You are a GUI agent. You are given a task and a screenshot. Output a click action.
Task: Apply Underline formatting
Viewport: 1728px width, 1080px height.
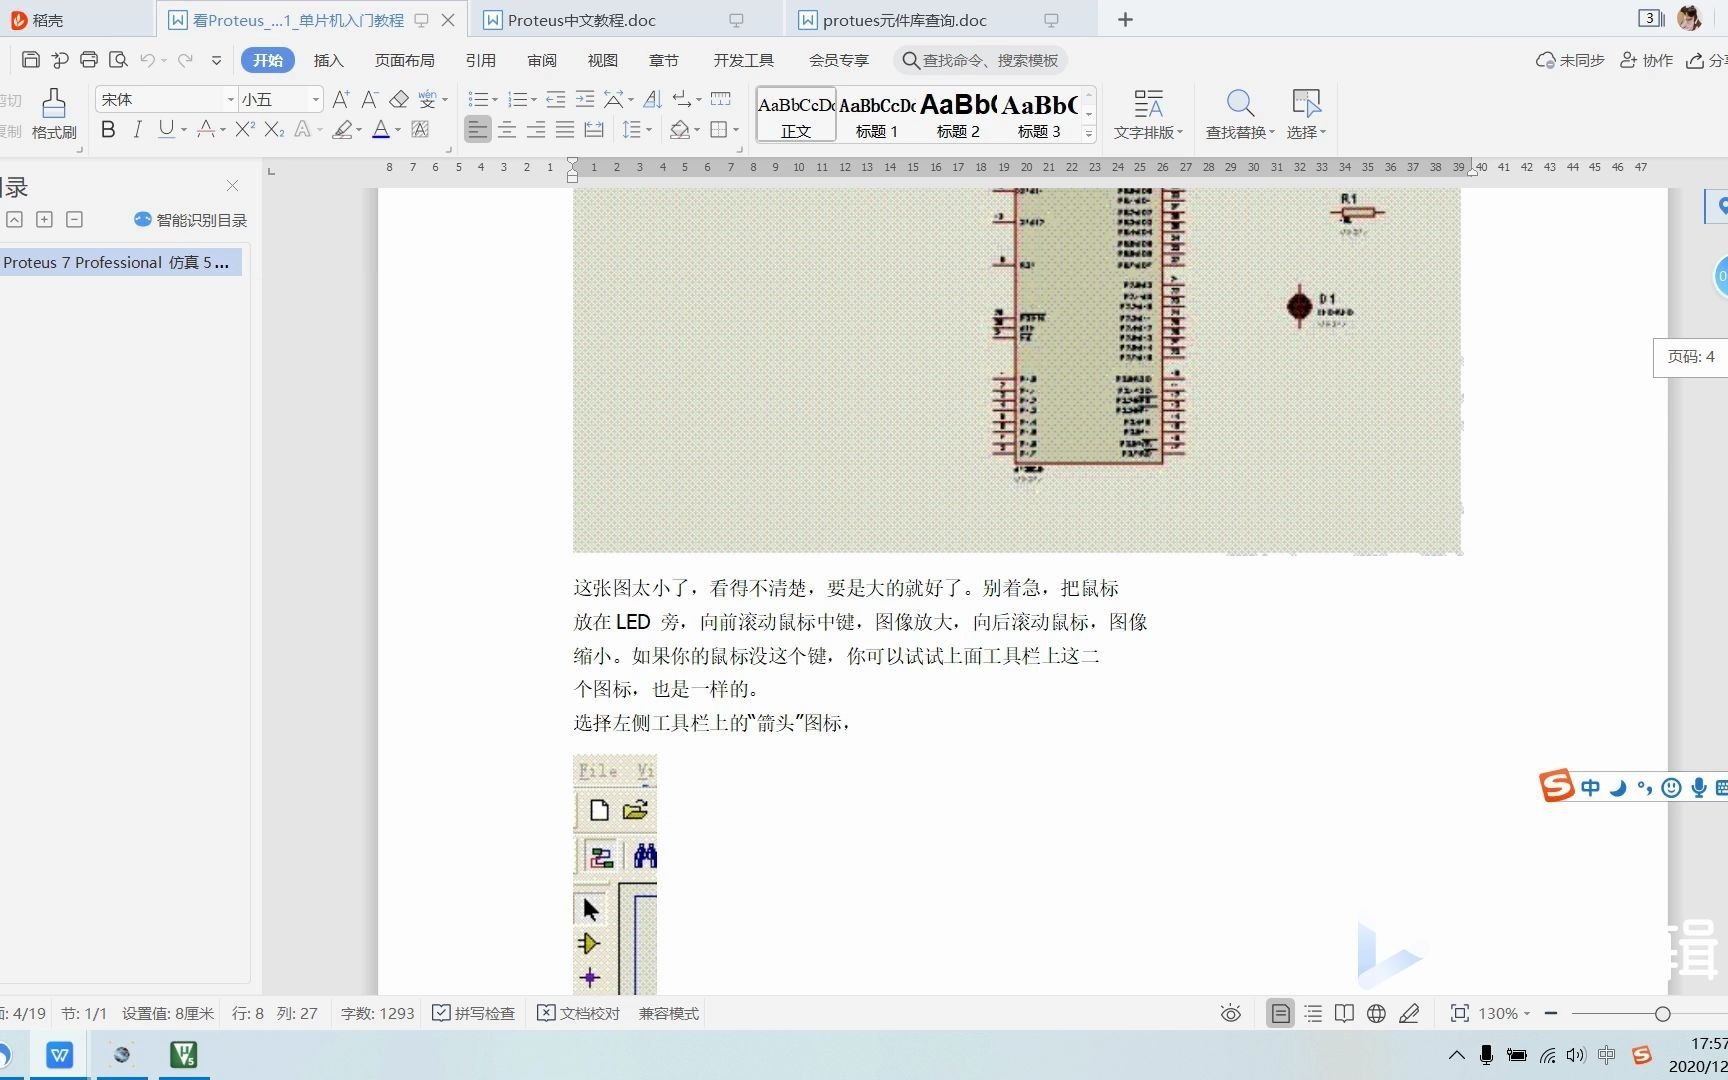pos(166,129)
